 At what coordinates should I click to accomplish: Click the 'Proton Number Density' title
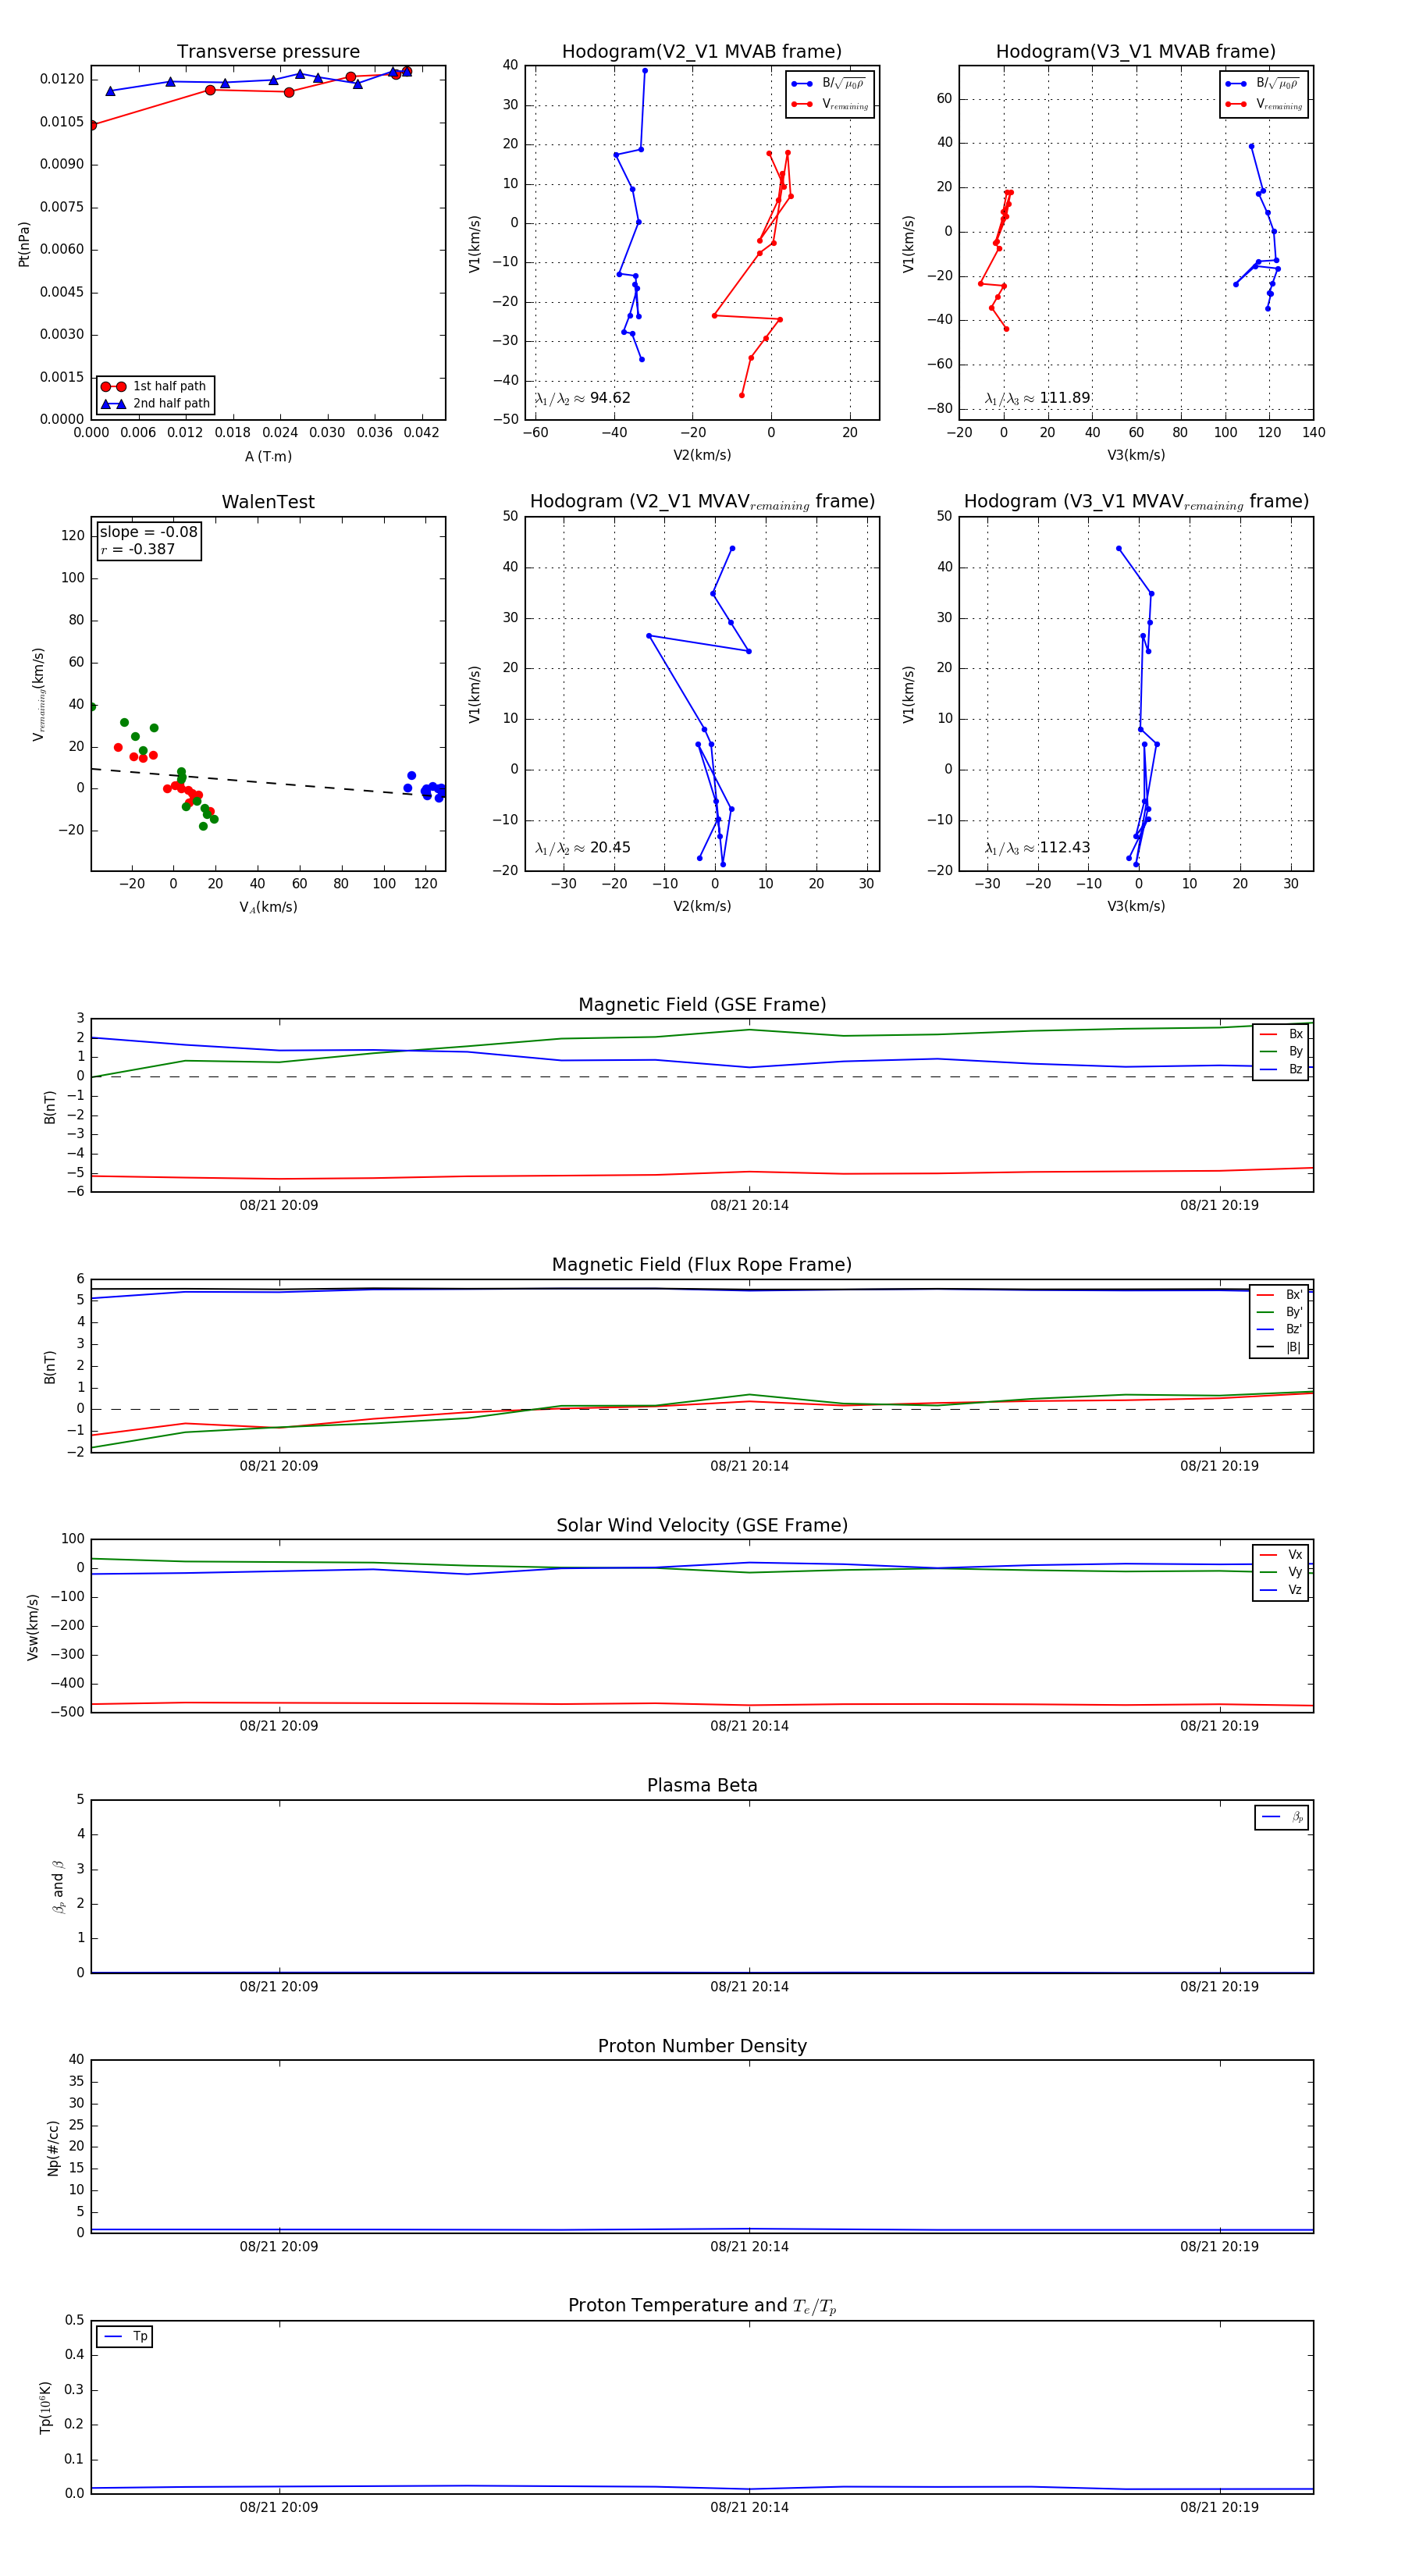coord(702,2046)
